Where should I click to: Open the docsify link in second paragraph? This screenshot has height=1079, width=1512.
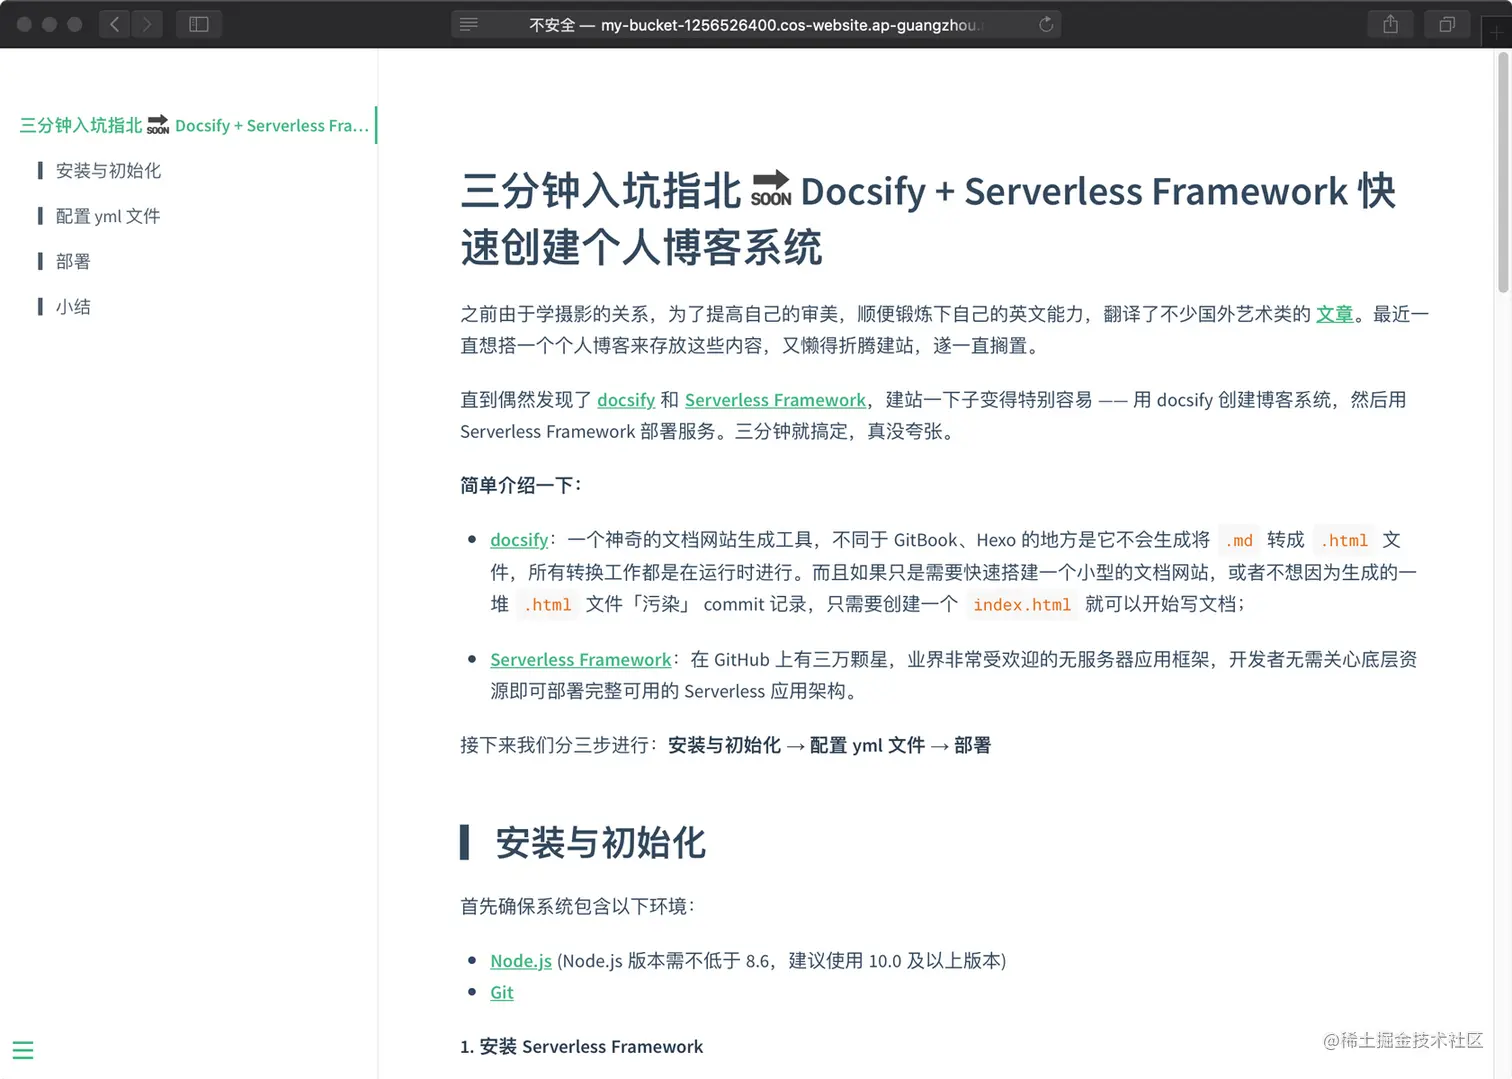click(626, 400)
